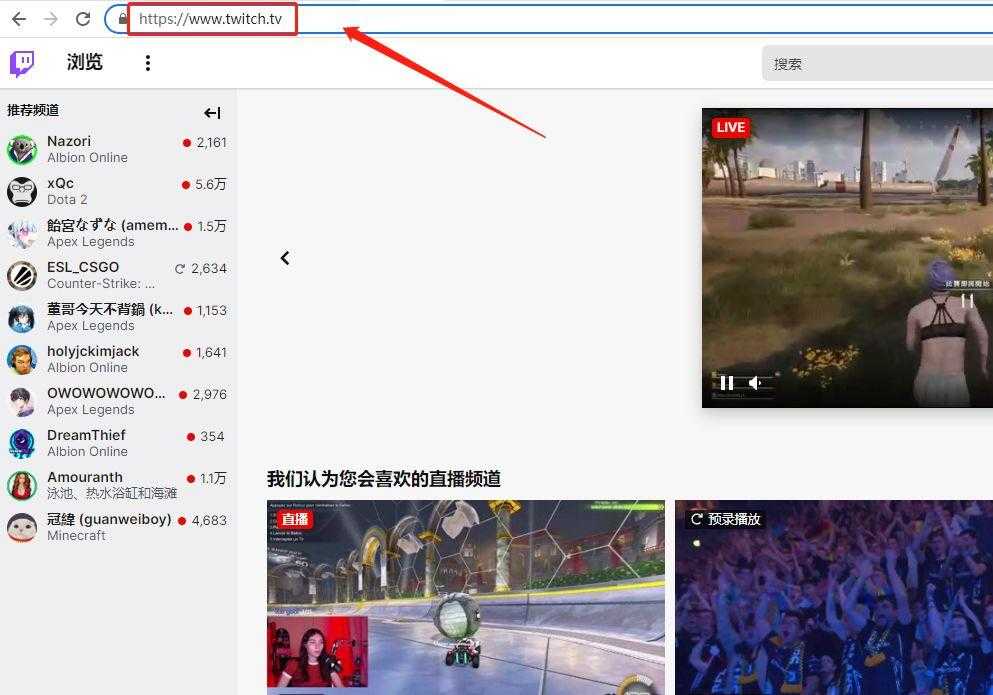Viewport: 993px width, 695px height.
Task: Click Amouranth's 泳池、热水浴缸和海滩 category
Action: point(112,494)
